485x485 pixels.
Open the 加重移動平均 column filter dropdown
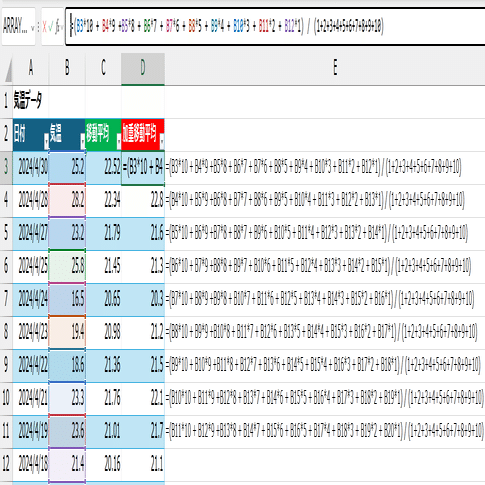(x=162, y=142)
